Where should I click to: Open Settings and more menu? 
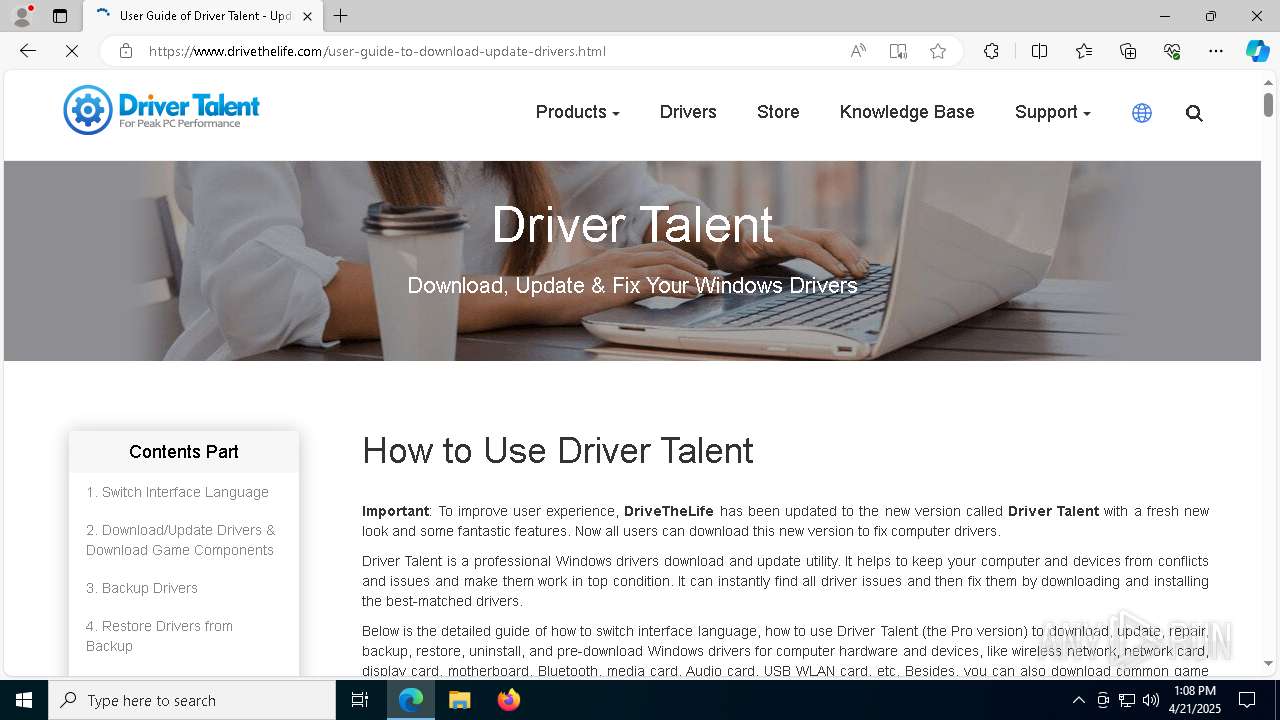click(x=1216, y=51)
